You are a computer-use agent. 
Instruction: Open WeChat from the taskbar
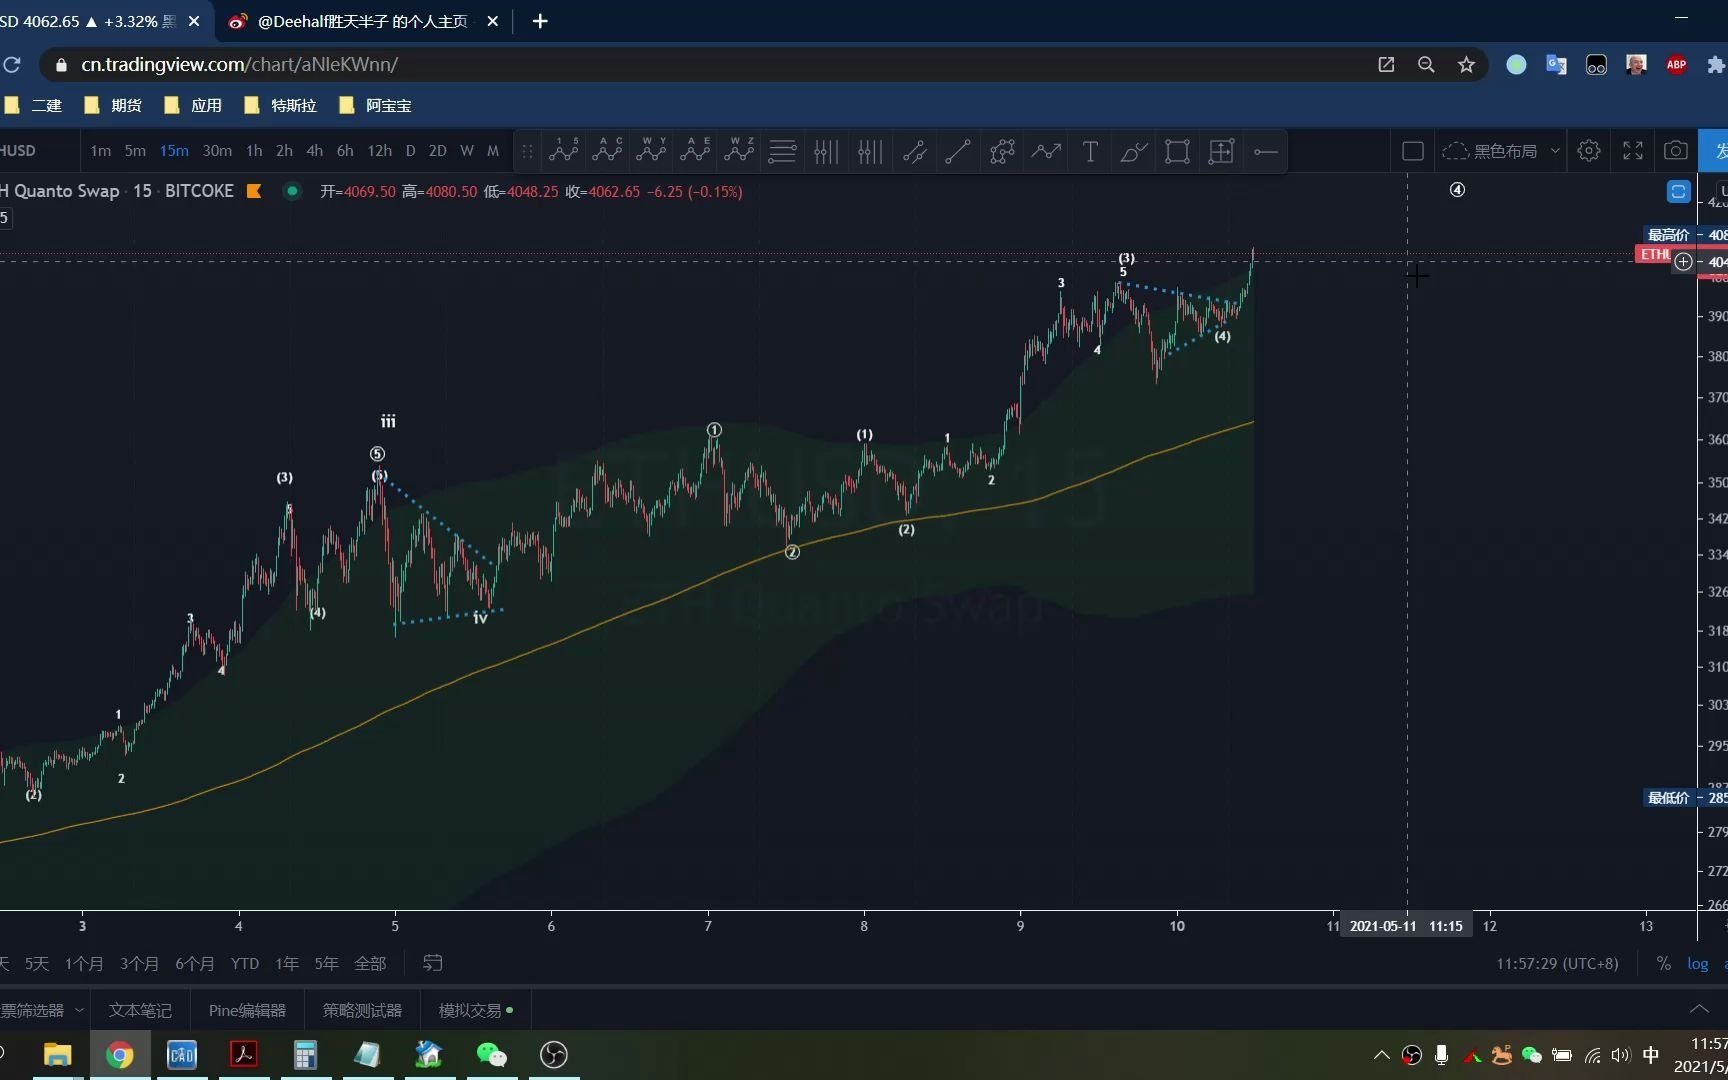pyautogui.click(x=491, y=1055)
